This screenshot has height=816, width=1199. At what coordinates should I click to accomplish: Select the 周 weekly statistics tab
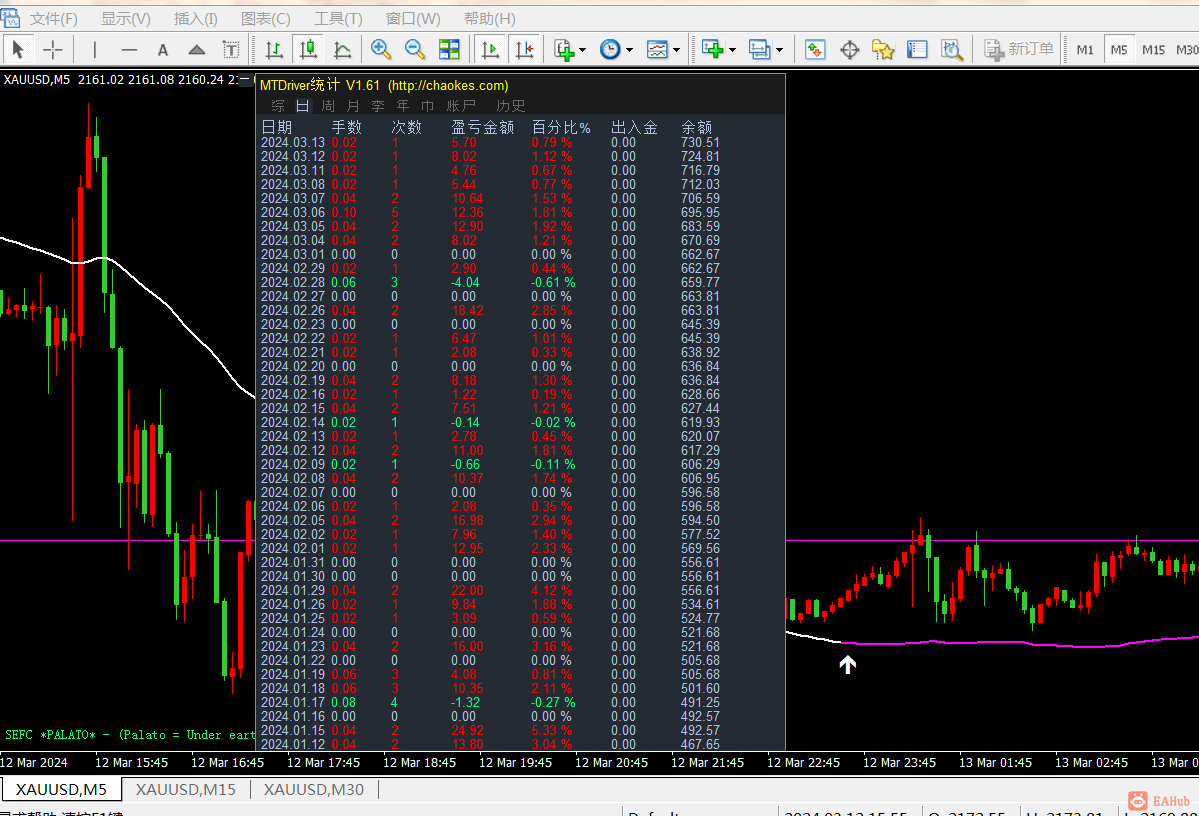click(x=328, y=106)
